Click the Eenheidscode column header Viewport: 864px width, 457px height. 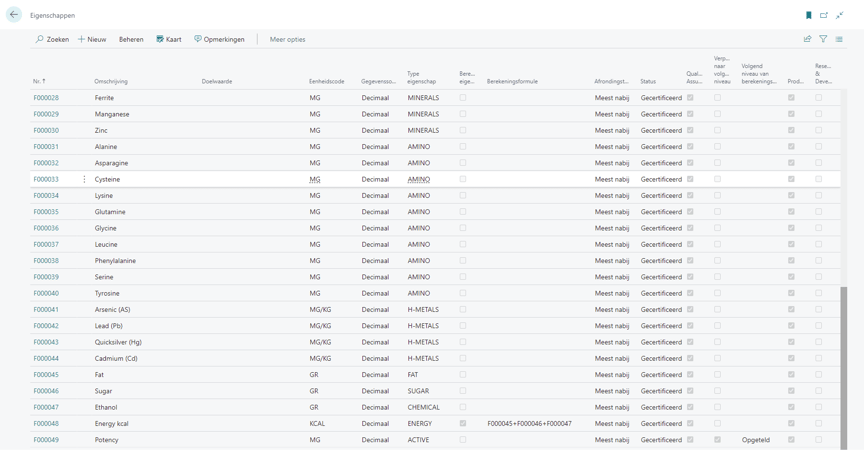coord(326,81)
